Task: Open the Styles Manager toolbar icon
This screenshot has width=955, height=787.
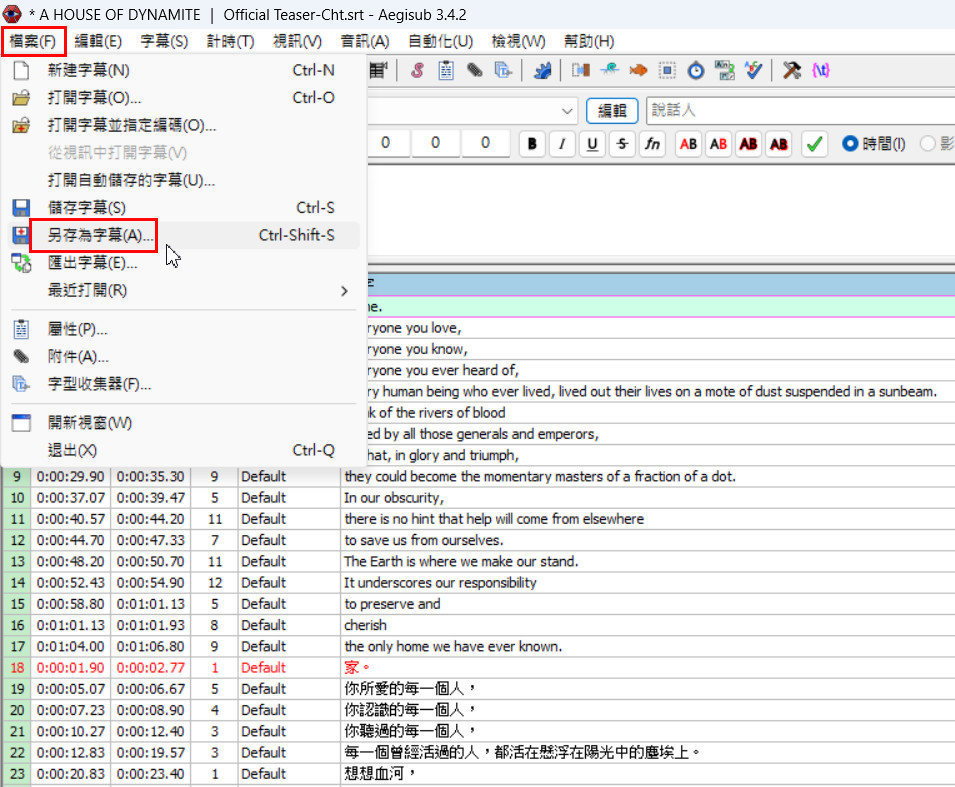Action: click(x=417, y=71)
